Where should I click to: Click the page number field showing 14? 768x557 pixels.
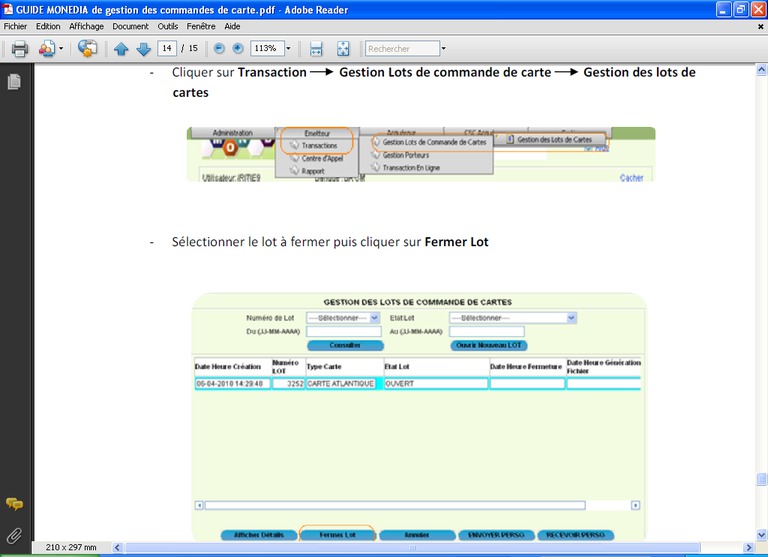click(167, 48)
